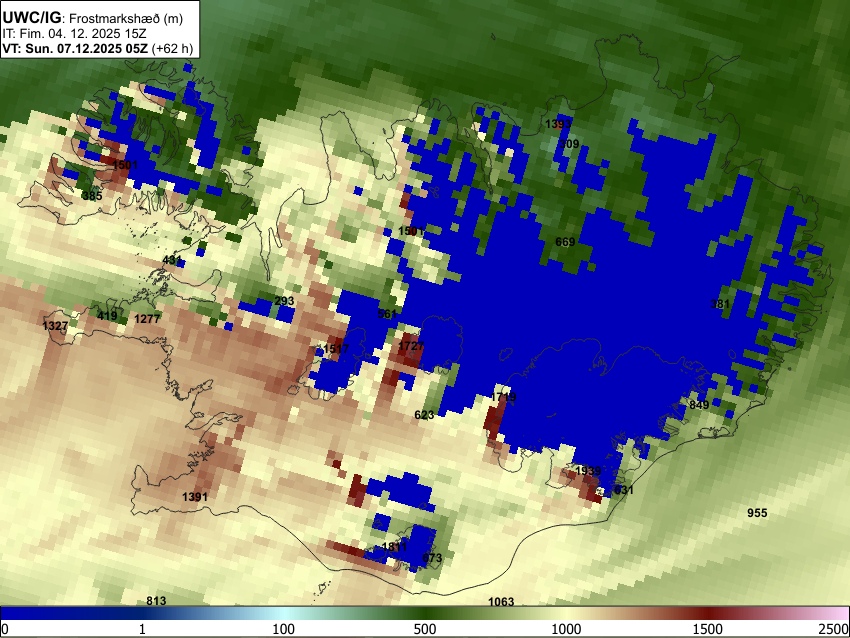Click the '100' tick on the color scale
Viewport: 850px width, 638px height.
[284, 629]
